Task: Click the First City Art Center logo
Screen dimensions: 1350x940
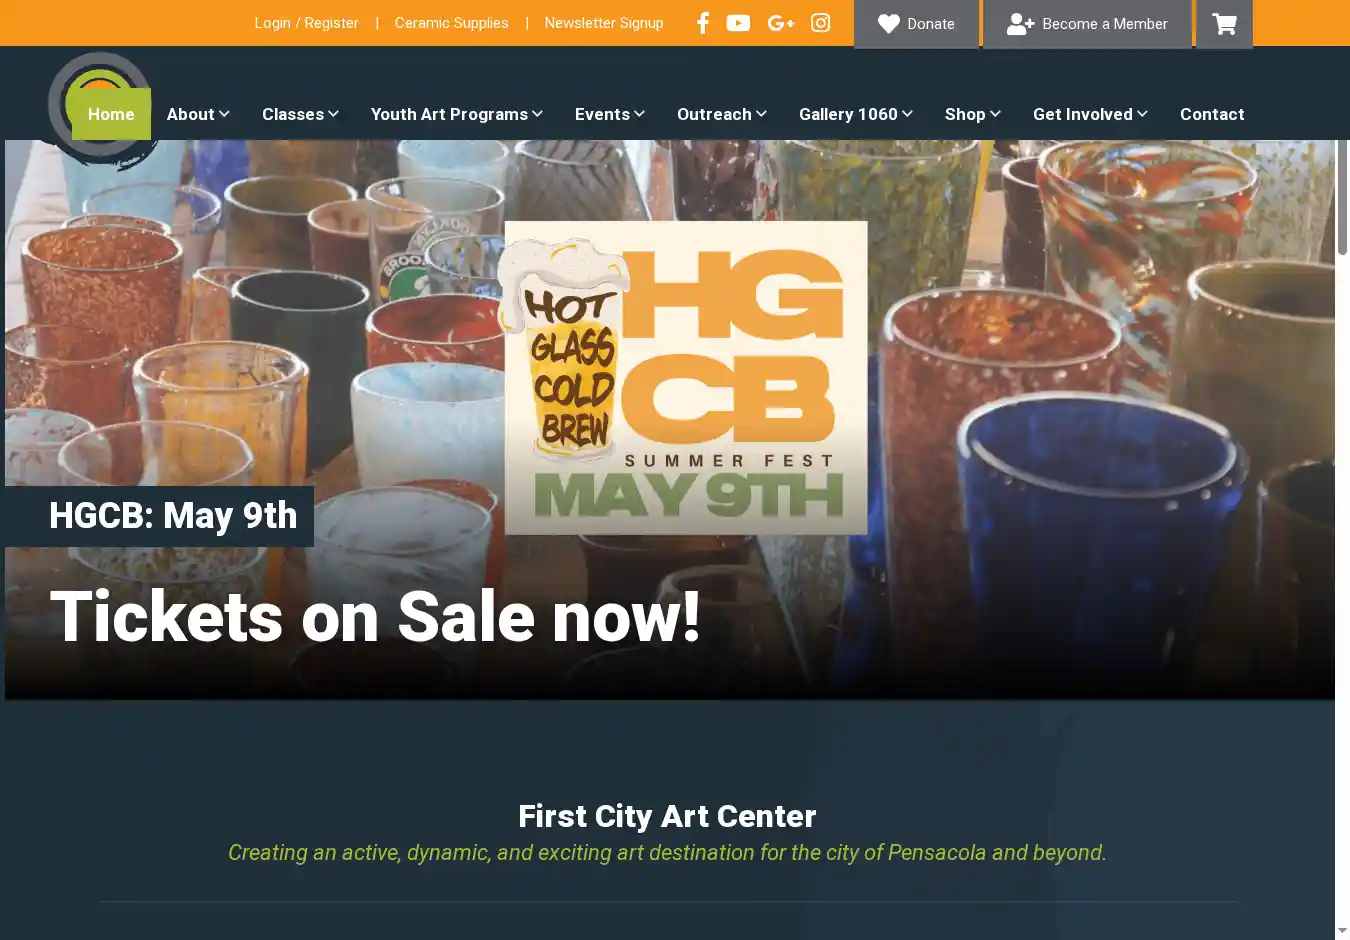Action: (100, 110)
